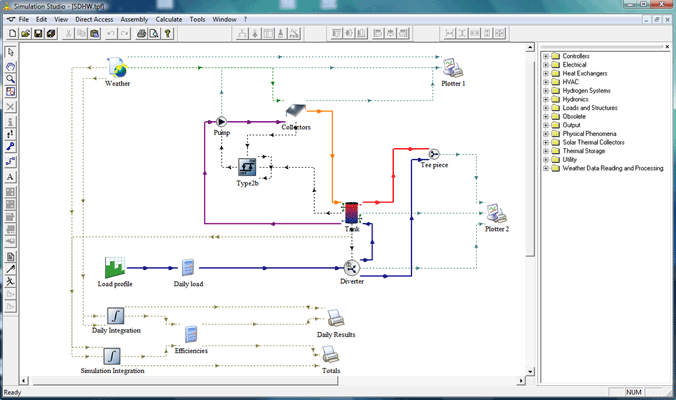676x400 pixels.
Task: Select the Pump component on the canvas
Action: click(x=222, y=121)
